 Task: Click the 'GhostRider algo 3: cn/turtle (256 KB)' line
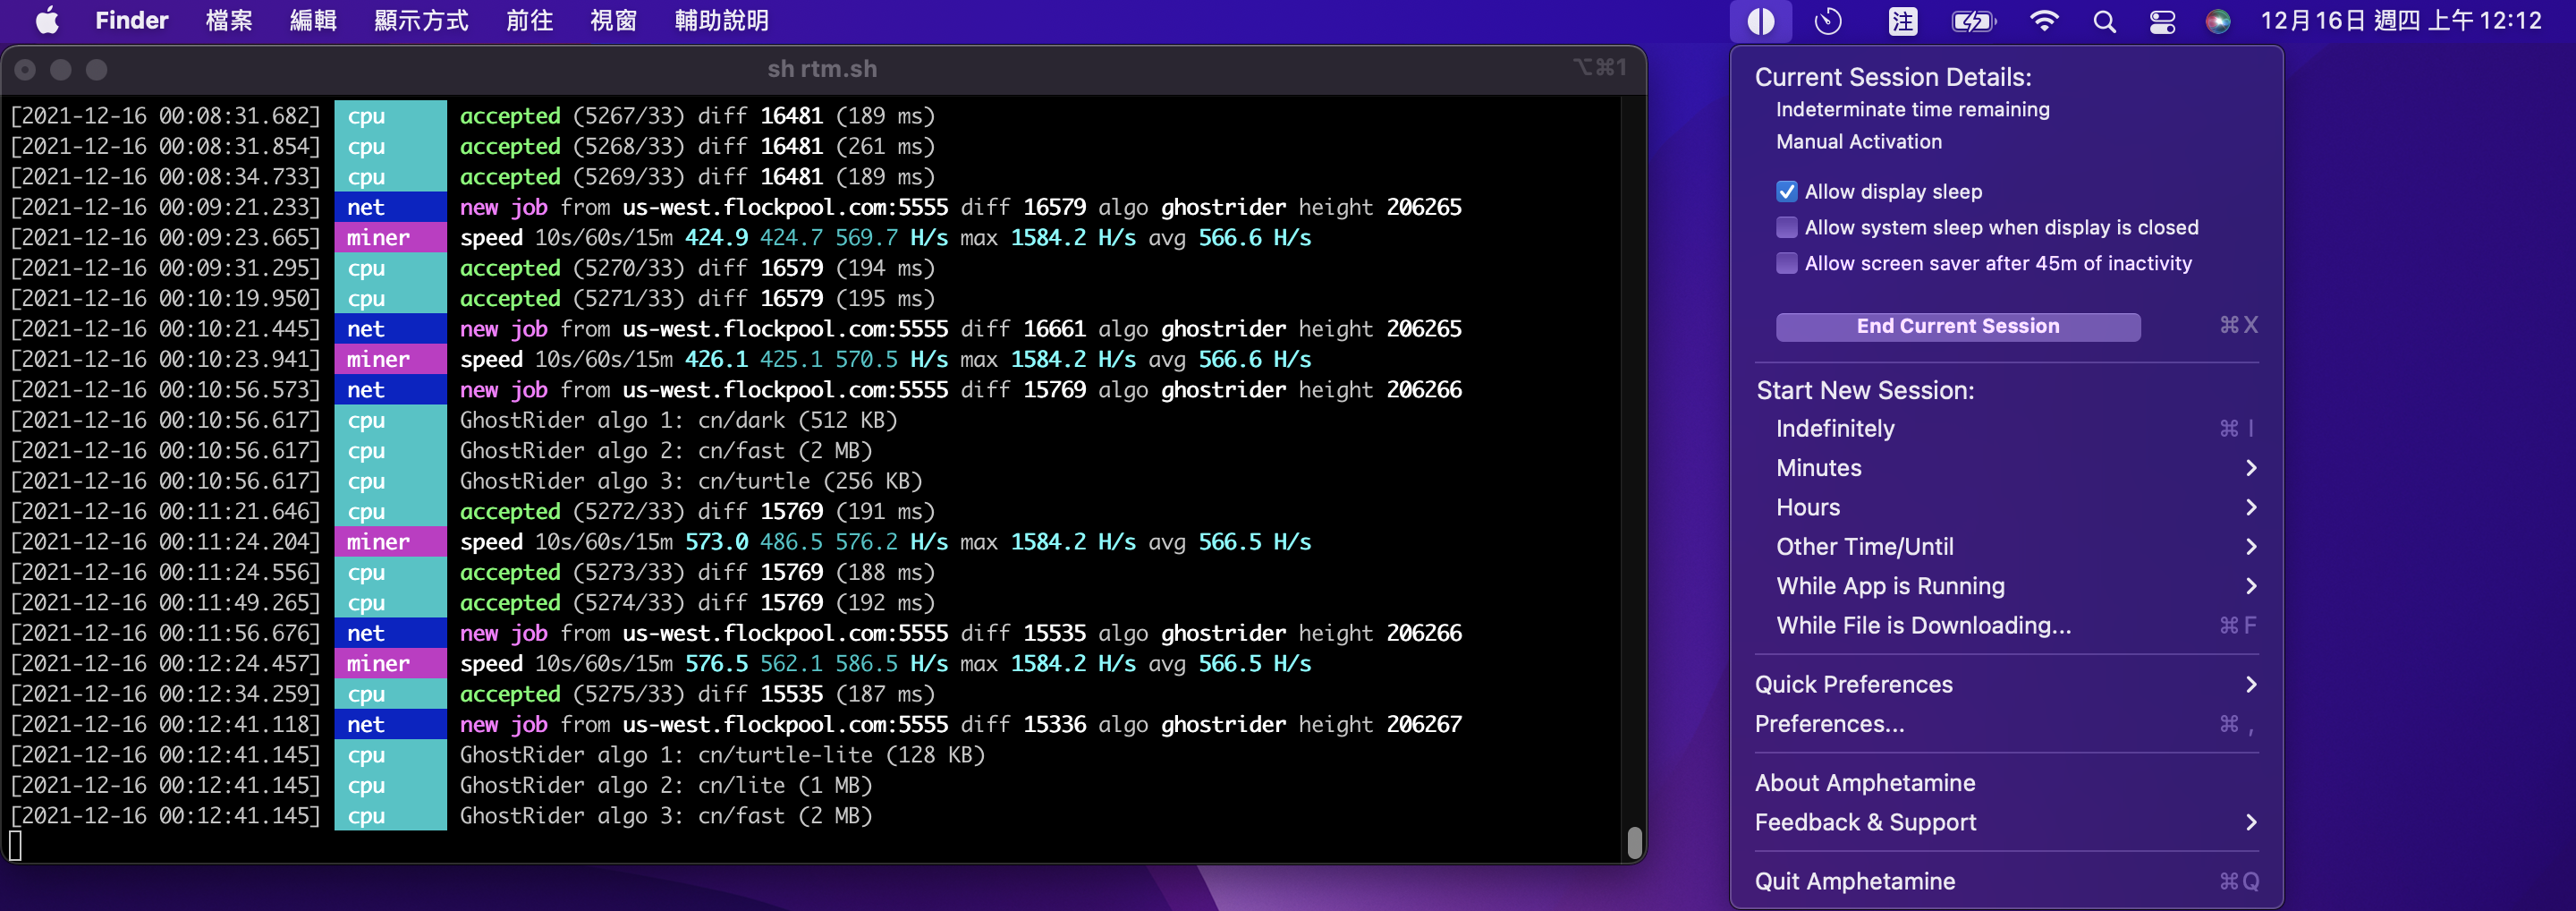[x=691, y=481]
